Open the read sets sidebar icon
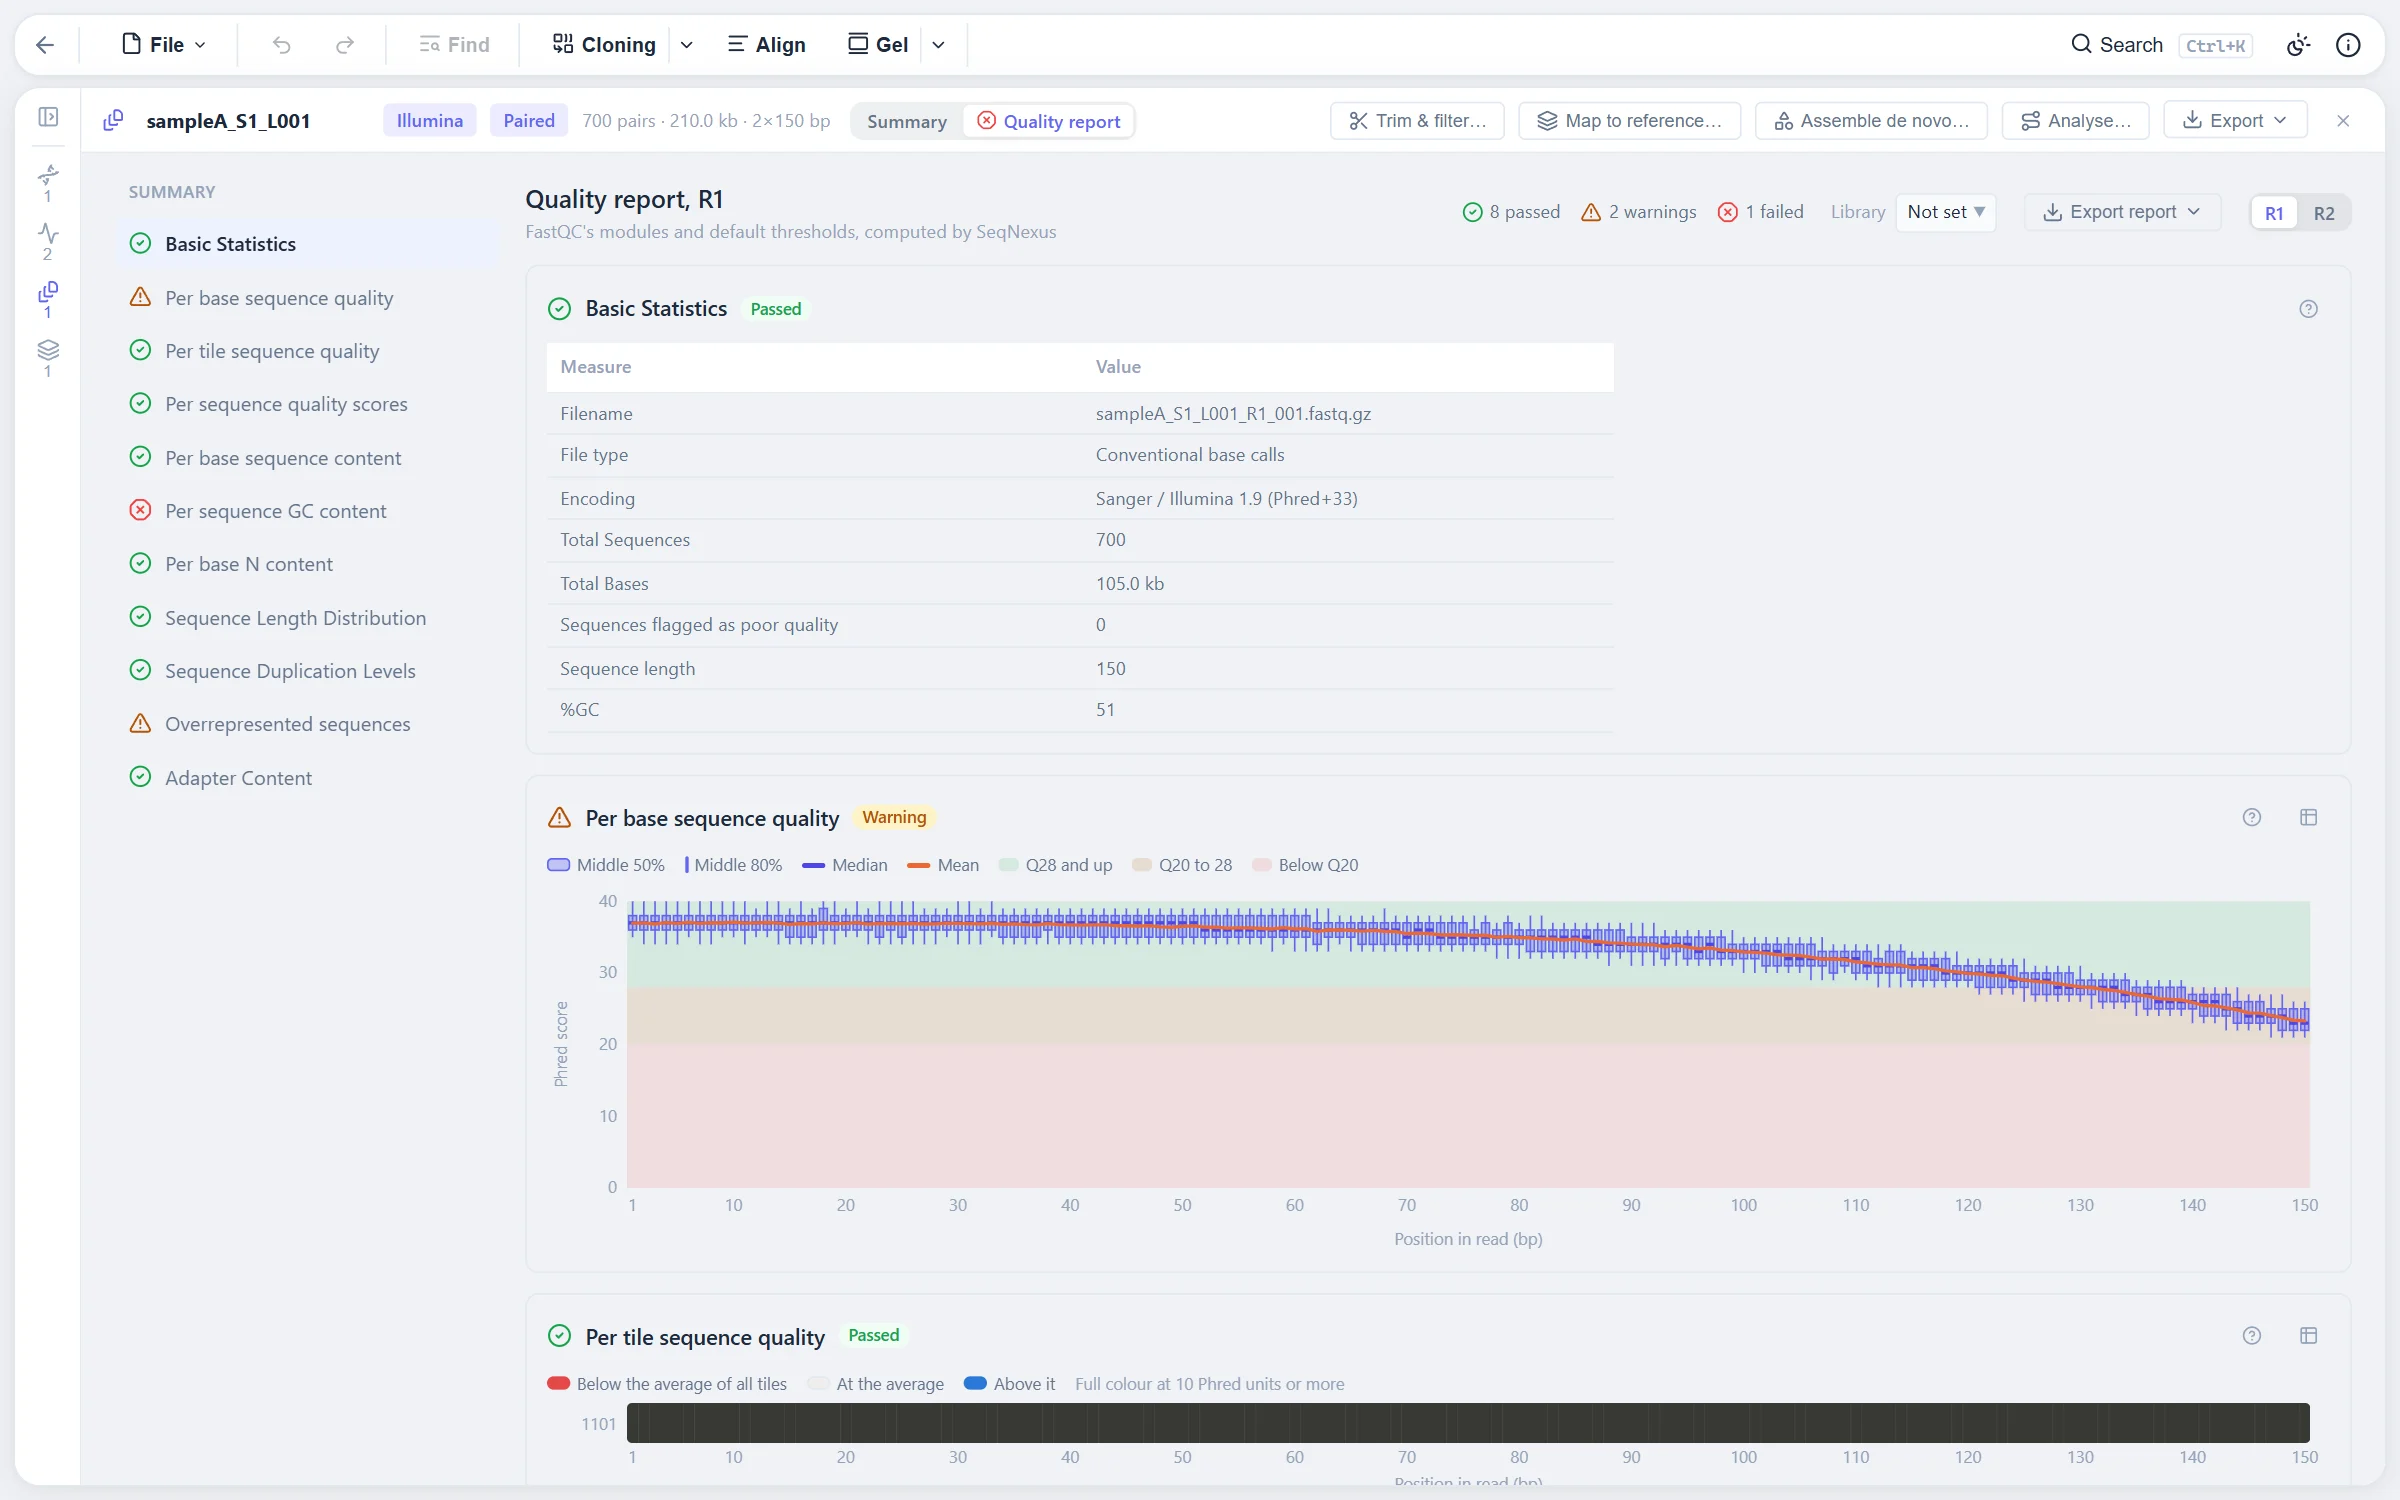Viewport: 2400px width, 1500px height. click(x=48, y=299)
